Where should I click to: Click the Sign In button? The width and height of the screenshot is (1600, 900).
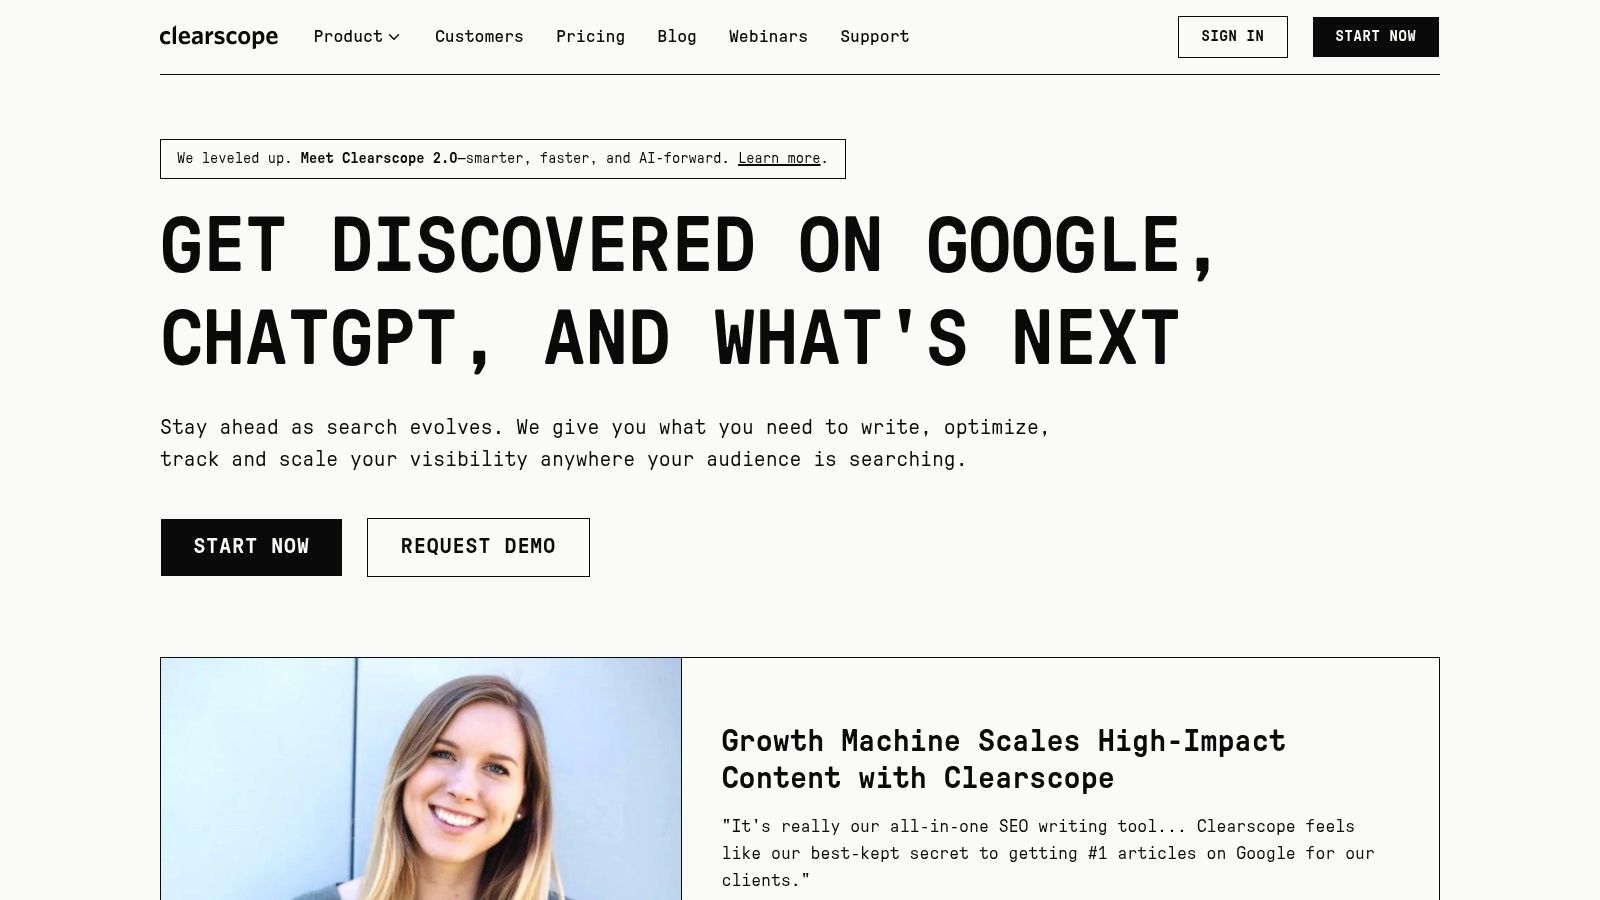1233,37
